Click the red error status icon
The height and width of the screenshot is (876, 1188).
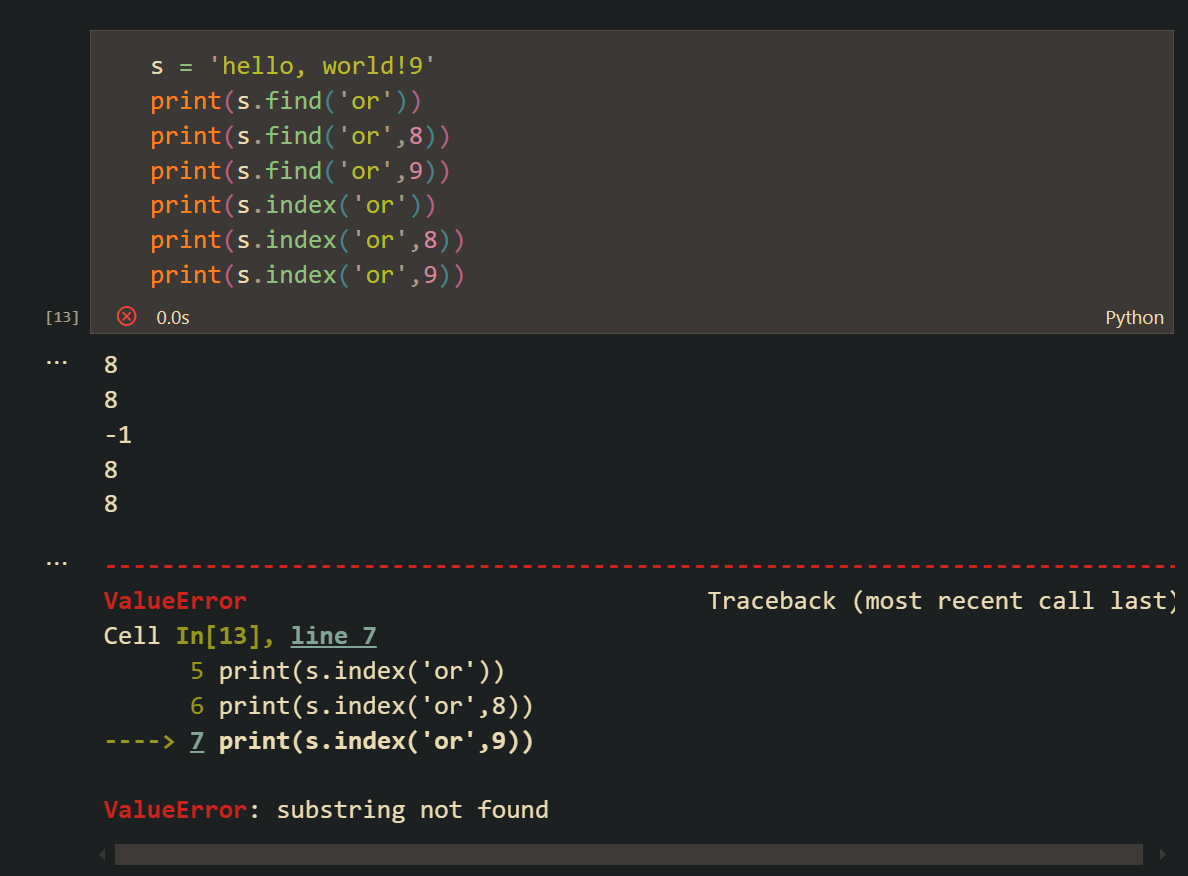(126, 317)
